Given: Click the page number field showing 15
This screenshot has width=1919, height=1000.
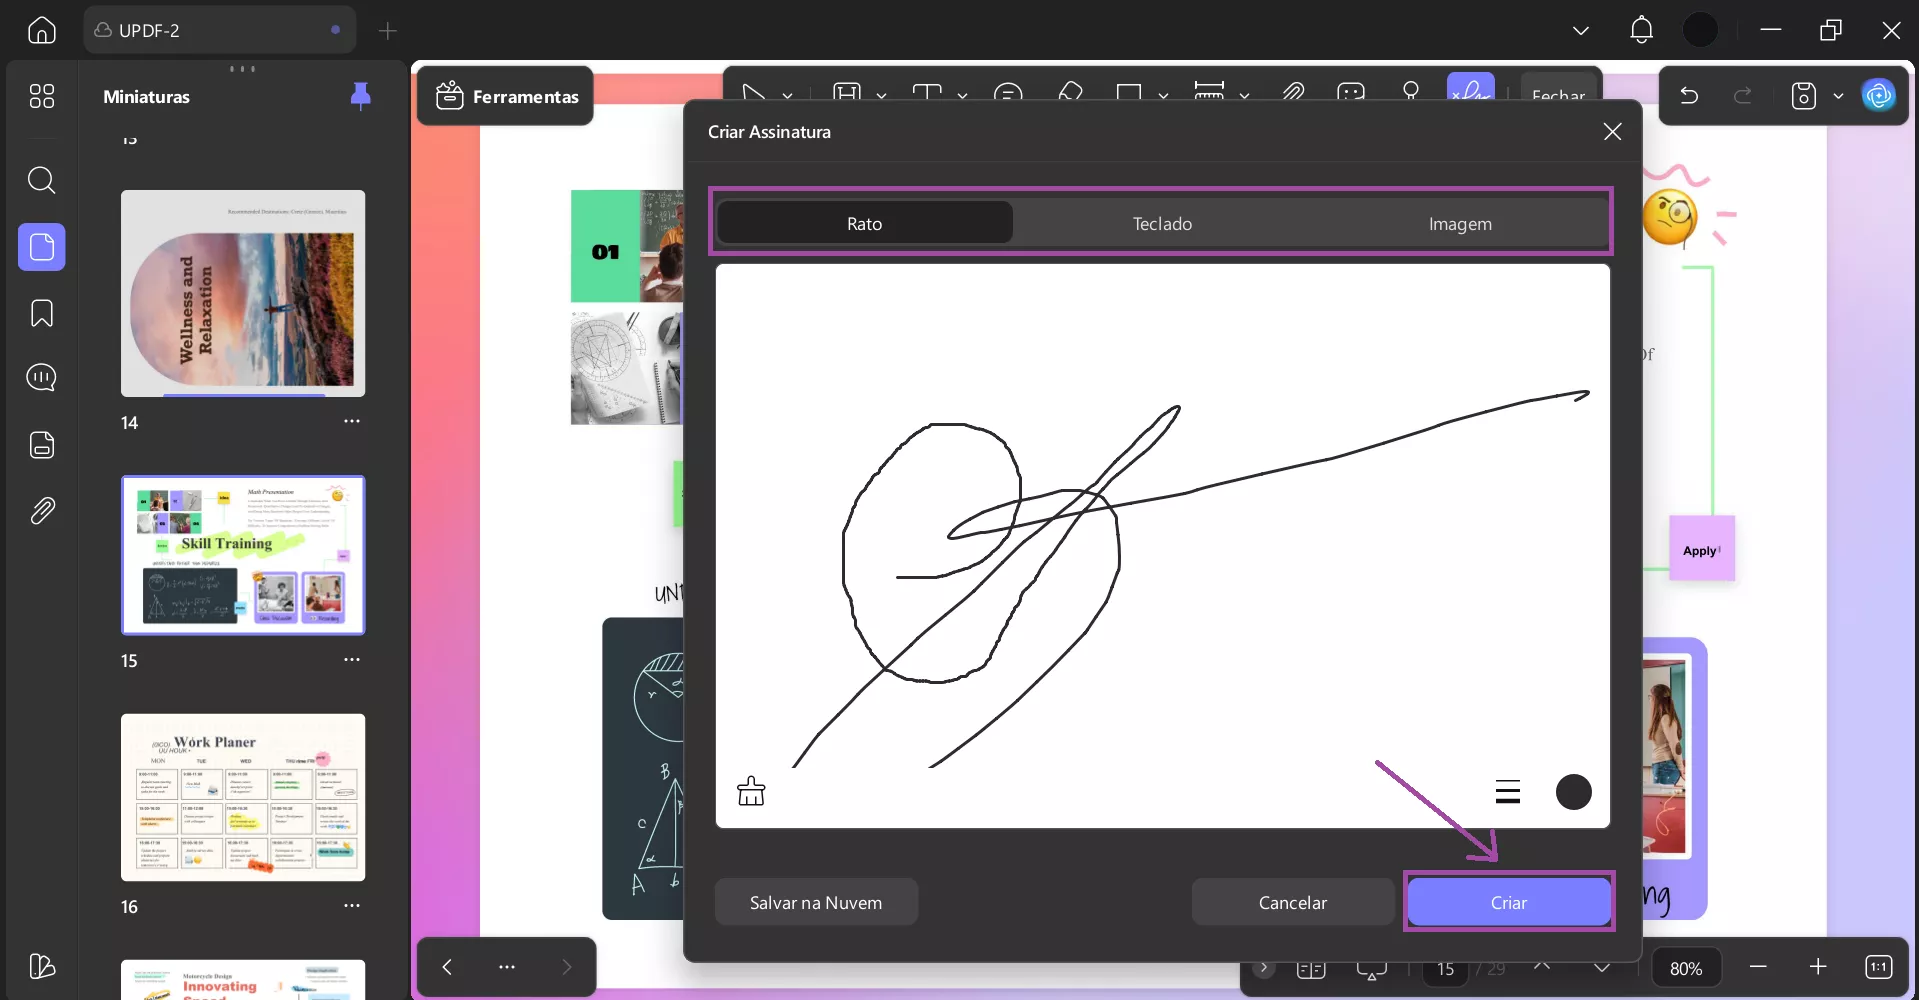Looking at the screenshot, I should pyautogui.click(x=1445, y=969).
